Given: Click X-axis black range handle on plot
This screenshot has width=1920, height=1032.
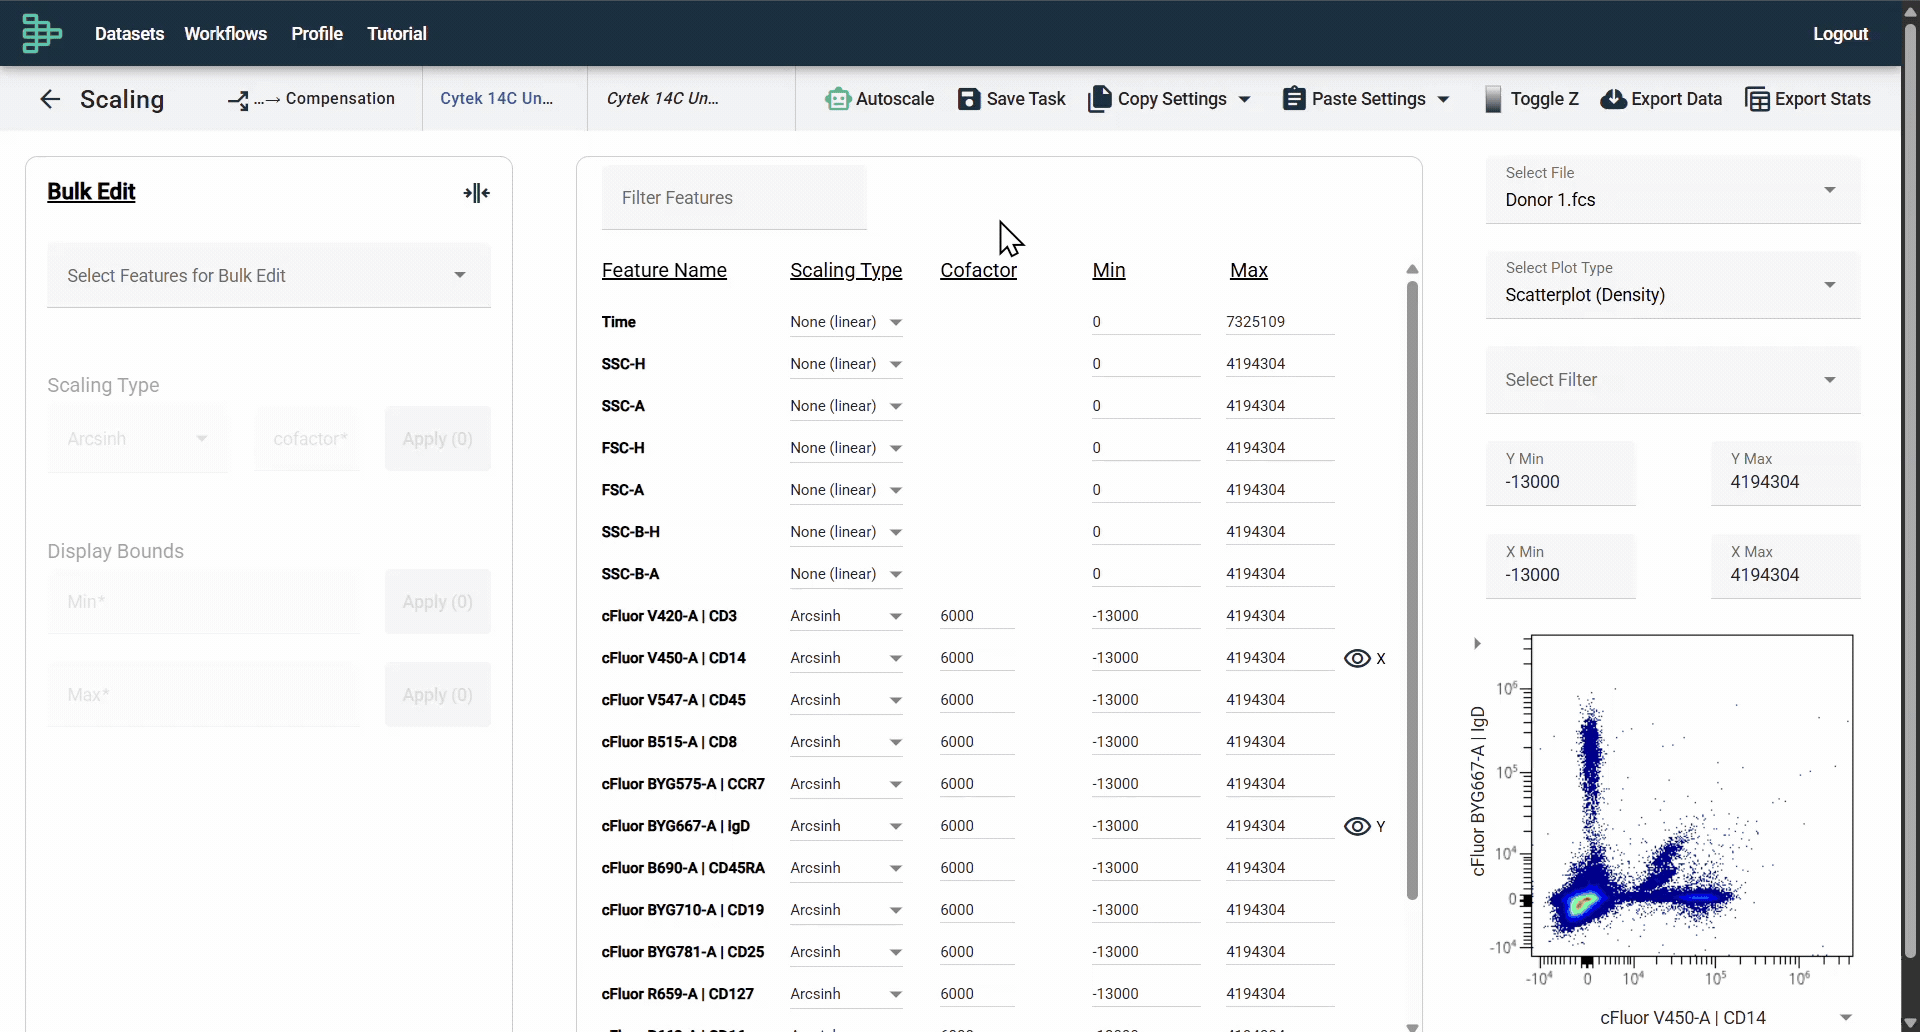Looking at the screenshot, I should click(x=1587, y=962).
